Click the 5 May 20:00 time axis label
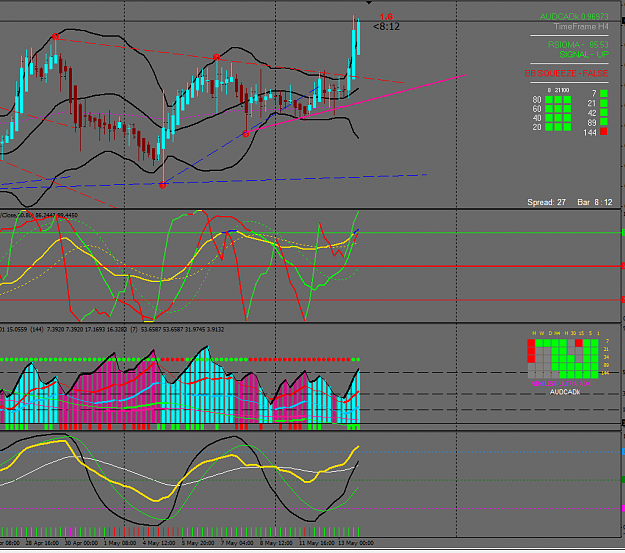The image size is (625, 553). coord(198,543)
